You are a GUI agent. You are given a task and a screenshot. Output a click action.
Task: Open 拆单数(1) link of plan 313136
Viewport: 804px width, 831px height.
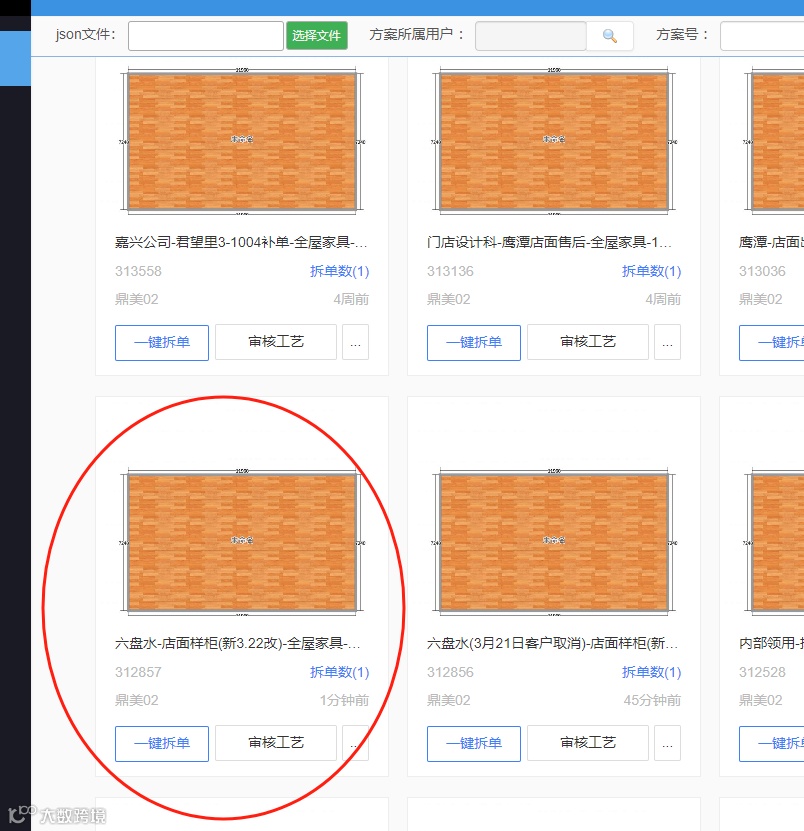[x=651, y=271]
